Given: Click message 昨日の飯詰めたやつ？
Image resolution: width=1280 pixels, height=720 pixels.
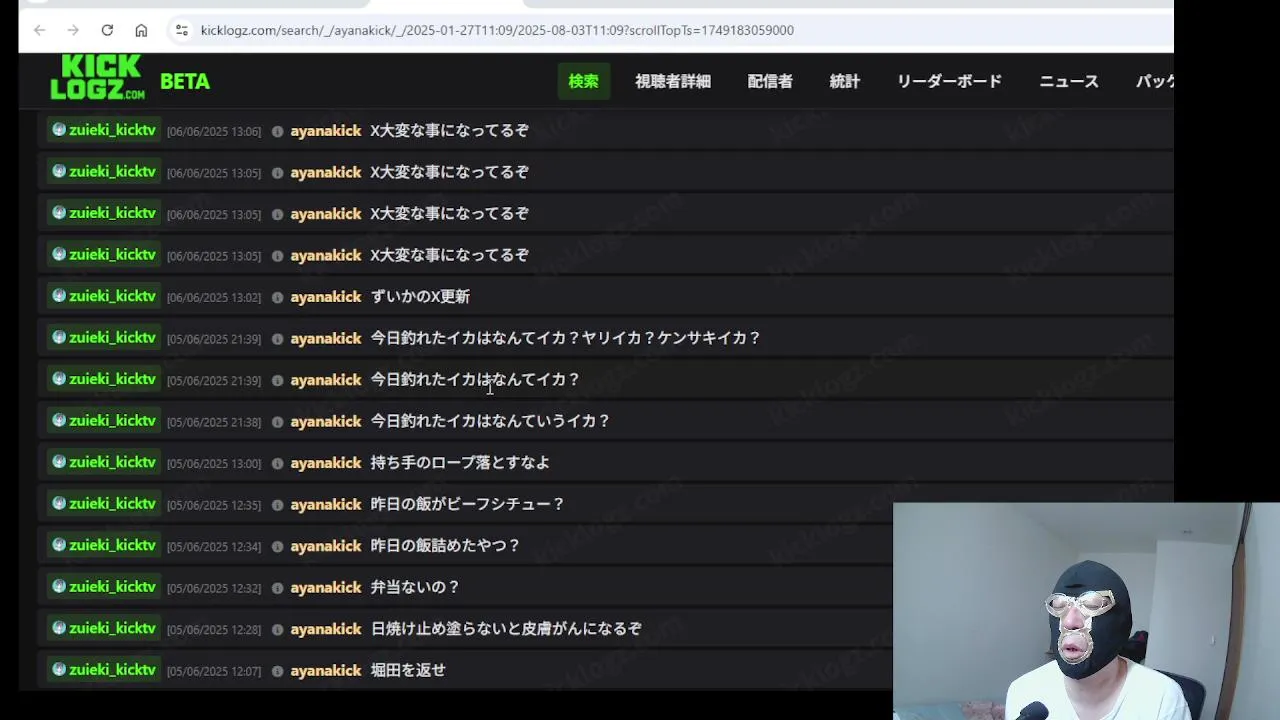Looking at the screenshot, I should pyautogui.click(x=445, y=546).
